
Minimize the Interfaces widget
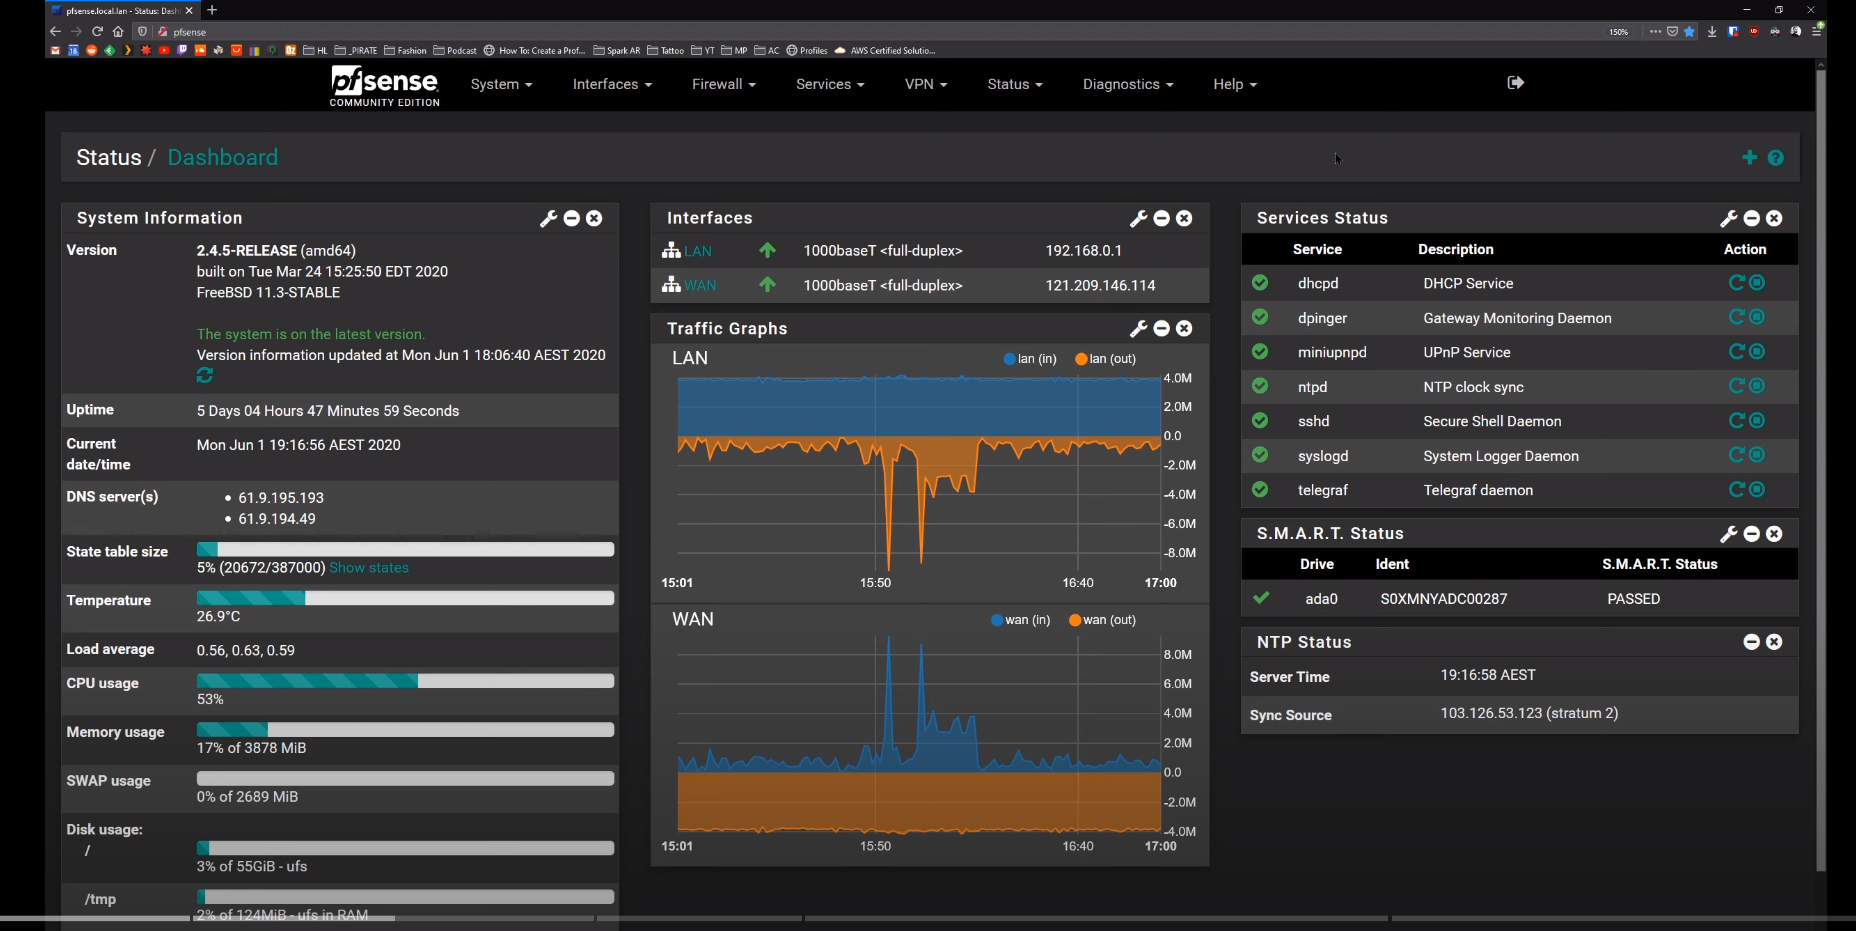point(1162,218)
